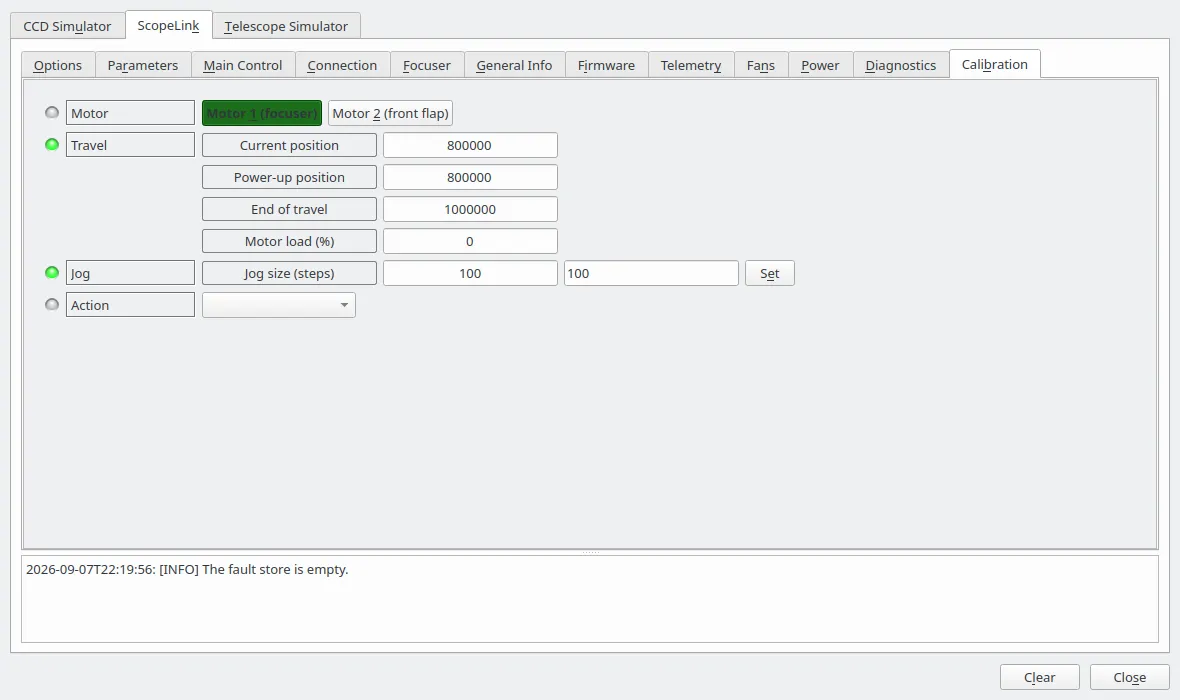Select the Calibration tab

click(x=995, y=64)
